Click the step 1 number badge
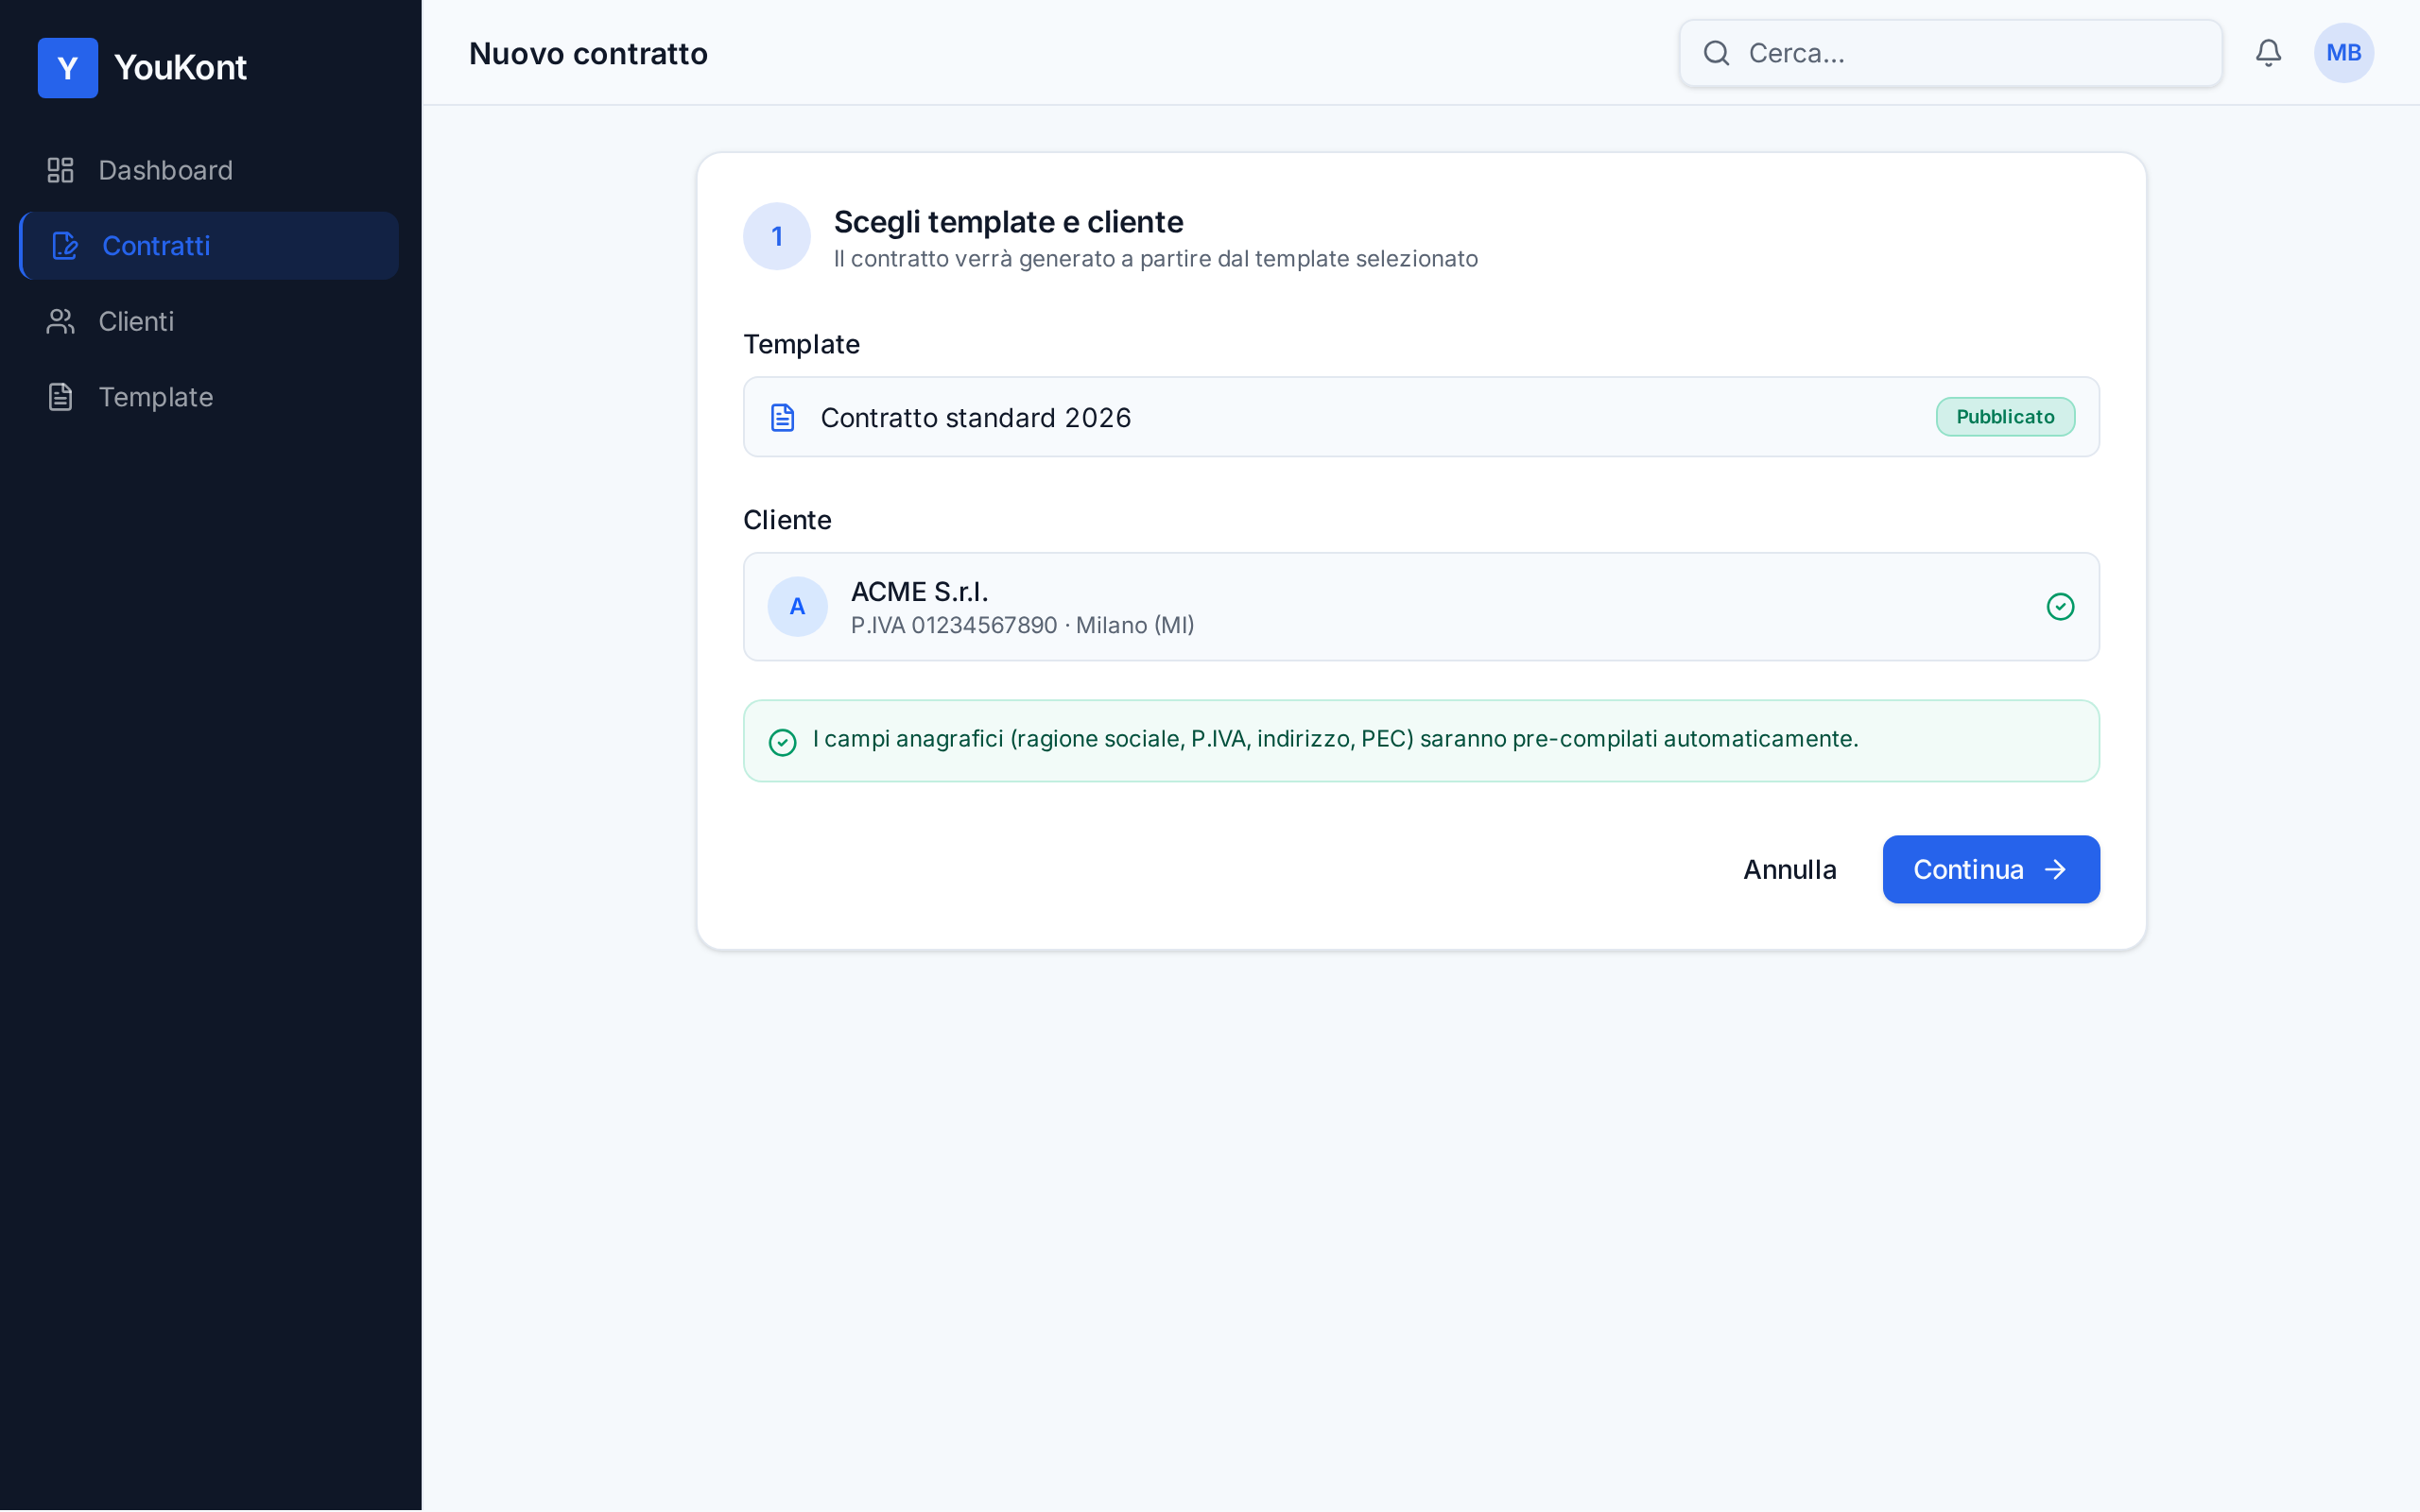This screenshot has width=2420, height=1512. click(x=777, y=236)
